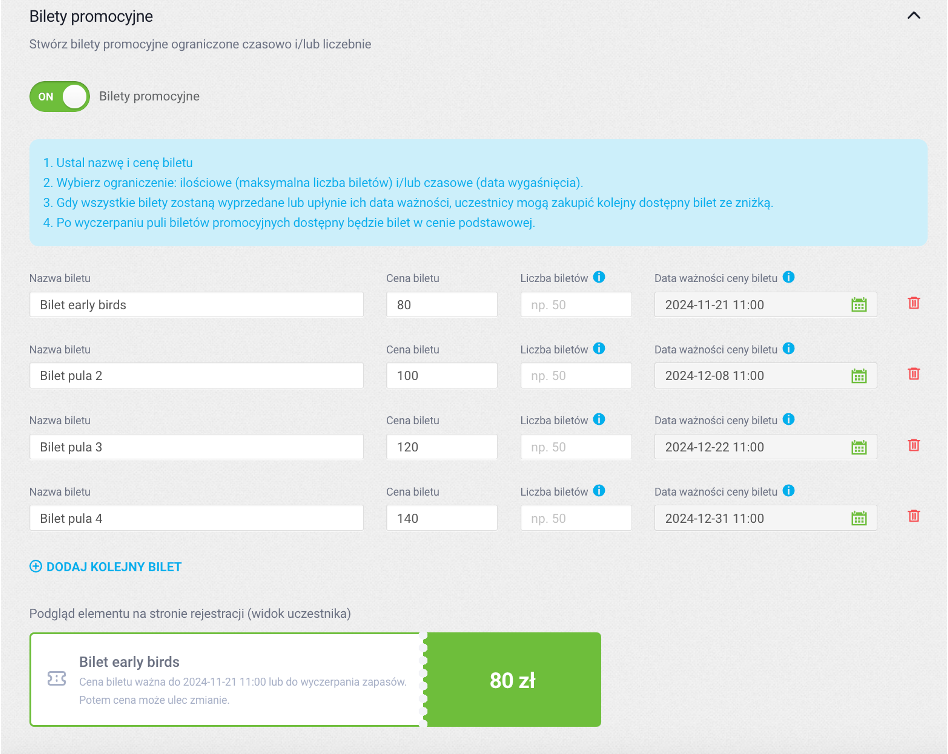Open the 2024-12-31 11:00 date field
Image resolution: width=948 pixels, height=754 pixels.
(x=765, y=518)
